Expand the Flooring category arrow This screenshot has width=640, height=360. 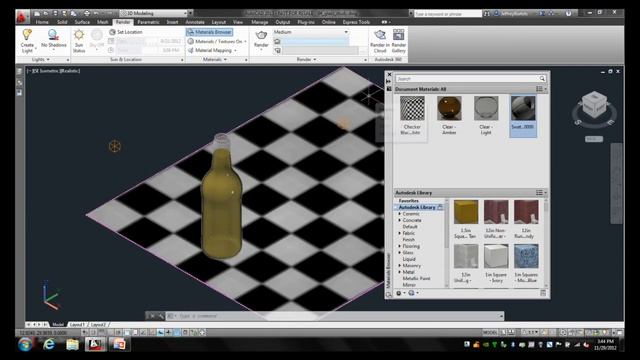400,246
